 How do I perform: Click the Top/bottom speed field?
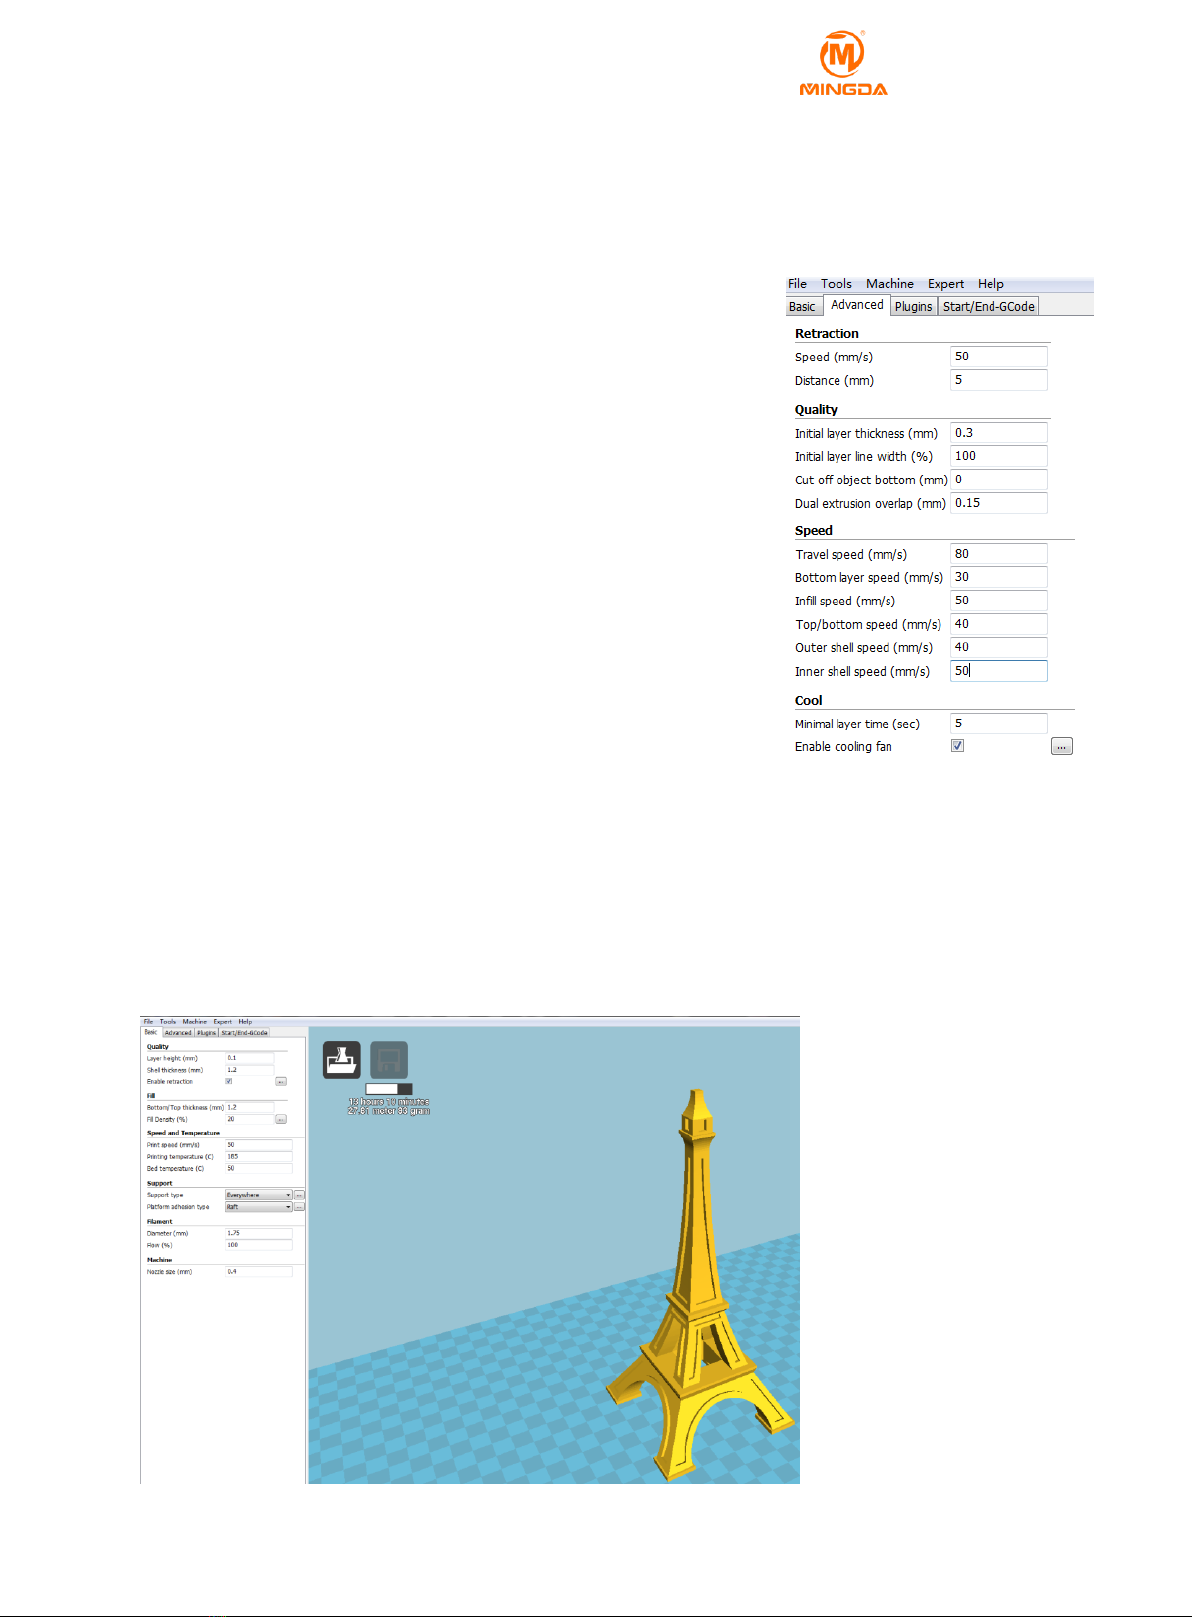pos(998,624)
